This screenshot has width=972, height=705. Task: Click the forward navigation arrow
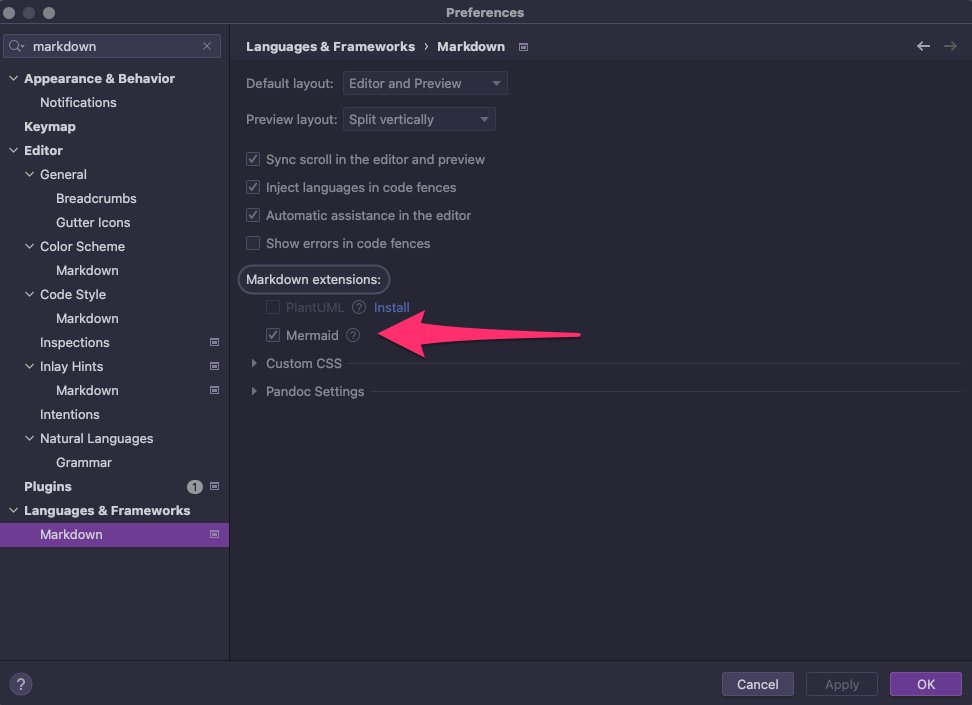tap(950, 47)
